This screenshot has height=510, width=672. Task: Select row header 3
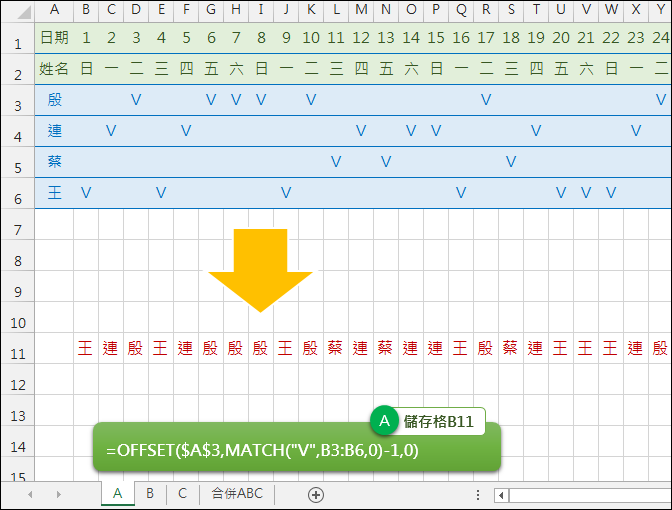tap(18, 100)
